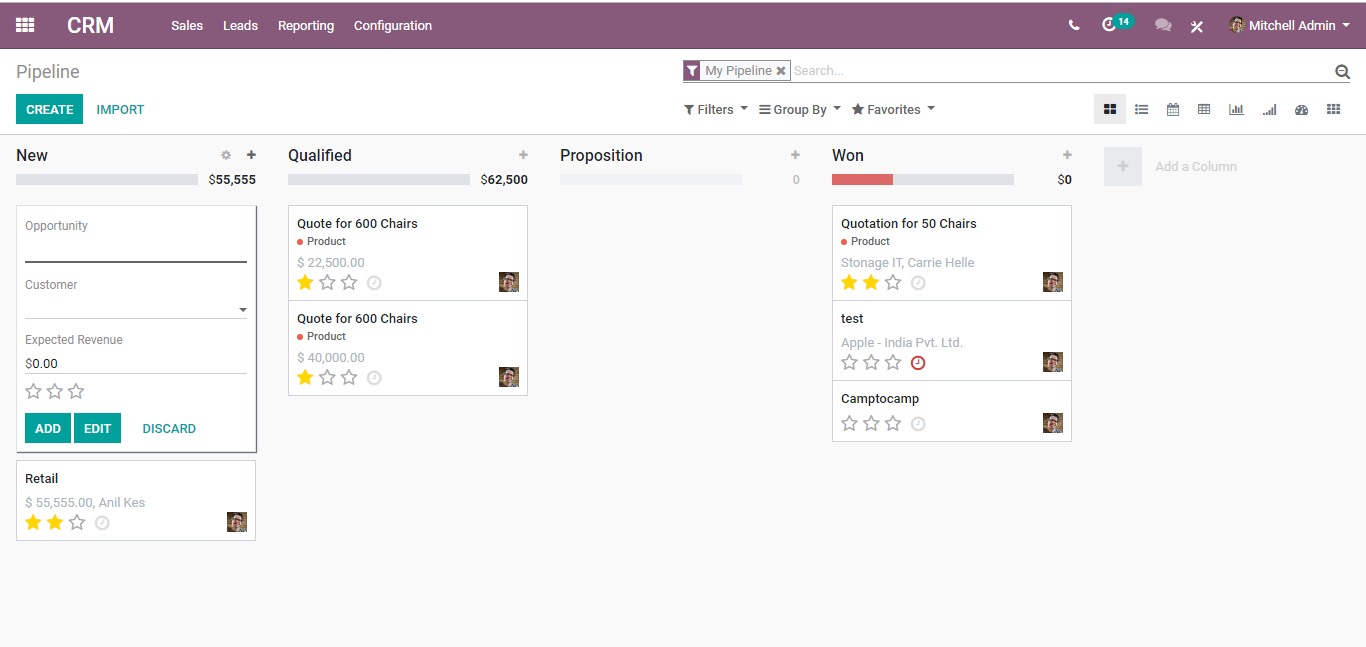
Task: Switch to Dashboard view
Action: (1301, 109)
